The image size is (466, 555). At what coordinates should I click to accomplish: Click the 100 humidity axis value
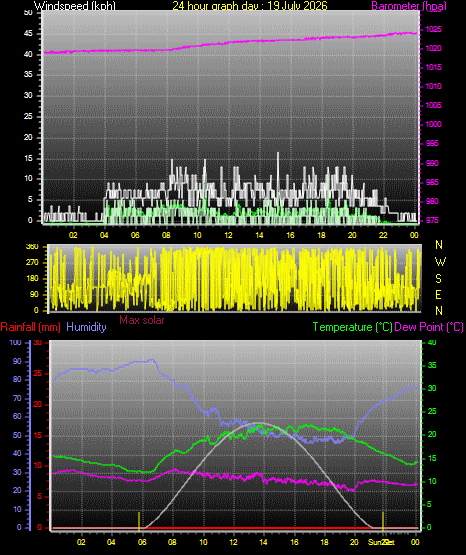(15, 343)
